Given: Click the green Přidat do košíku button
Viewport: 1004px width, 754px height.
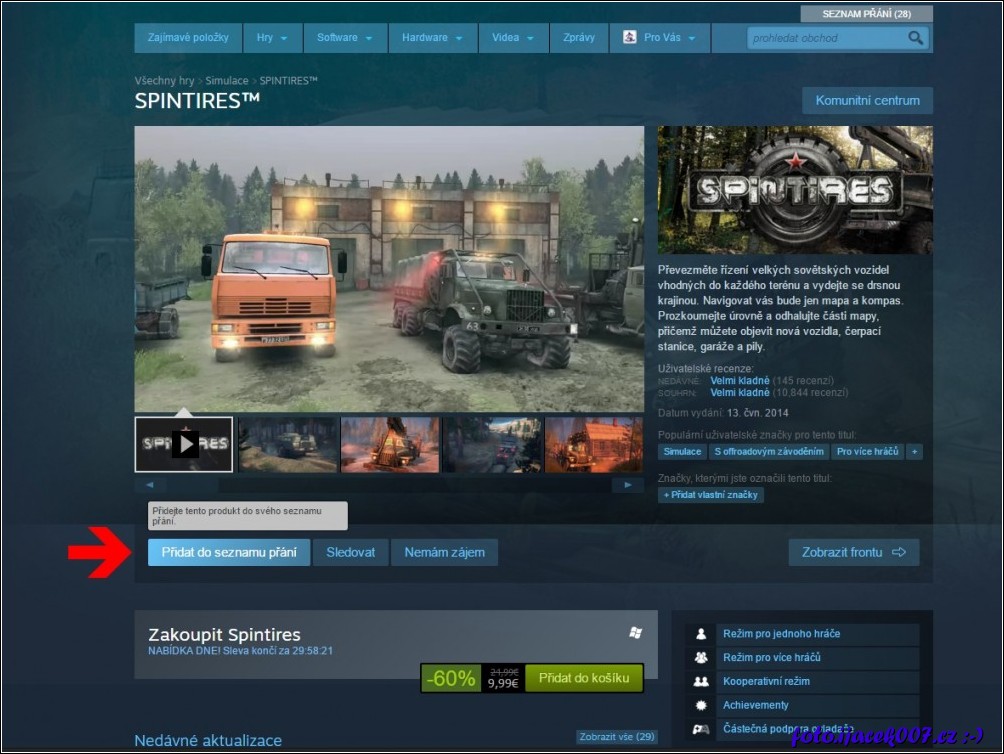Looking at the screenshot, I should coord(584,678).
